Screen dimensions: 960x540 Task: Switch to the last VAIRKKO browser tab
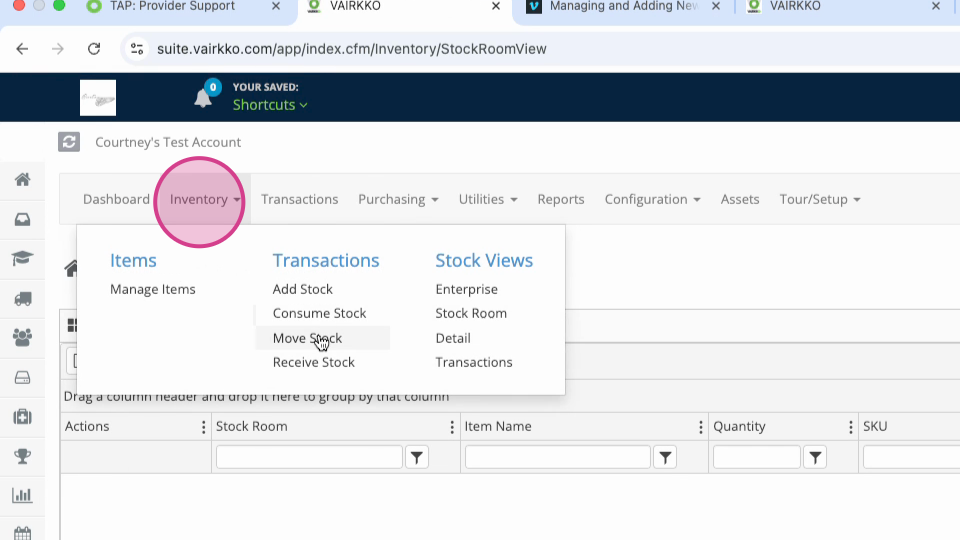[x=795, y=7]
